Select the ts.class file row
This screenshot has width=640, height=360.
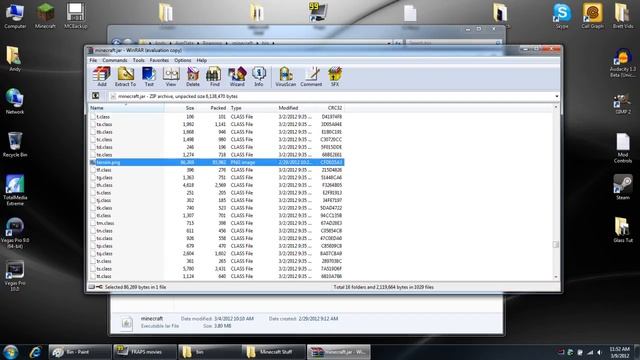point(216,269)
